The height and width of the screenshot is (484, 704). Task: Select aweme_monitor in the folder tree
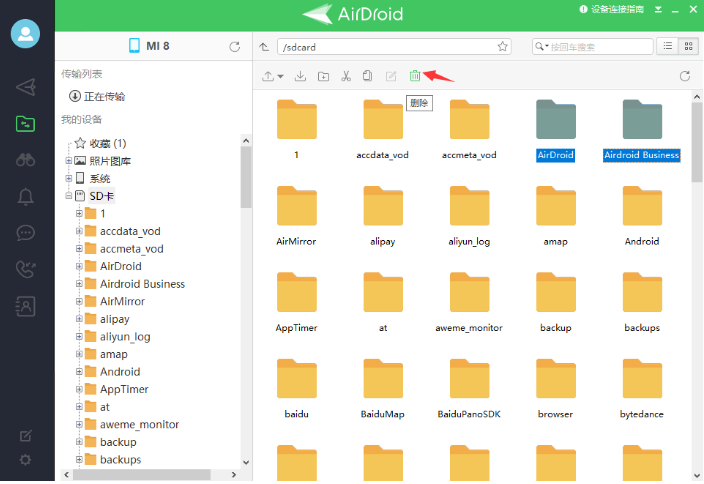pos(139,424)
